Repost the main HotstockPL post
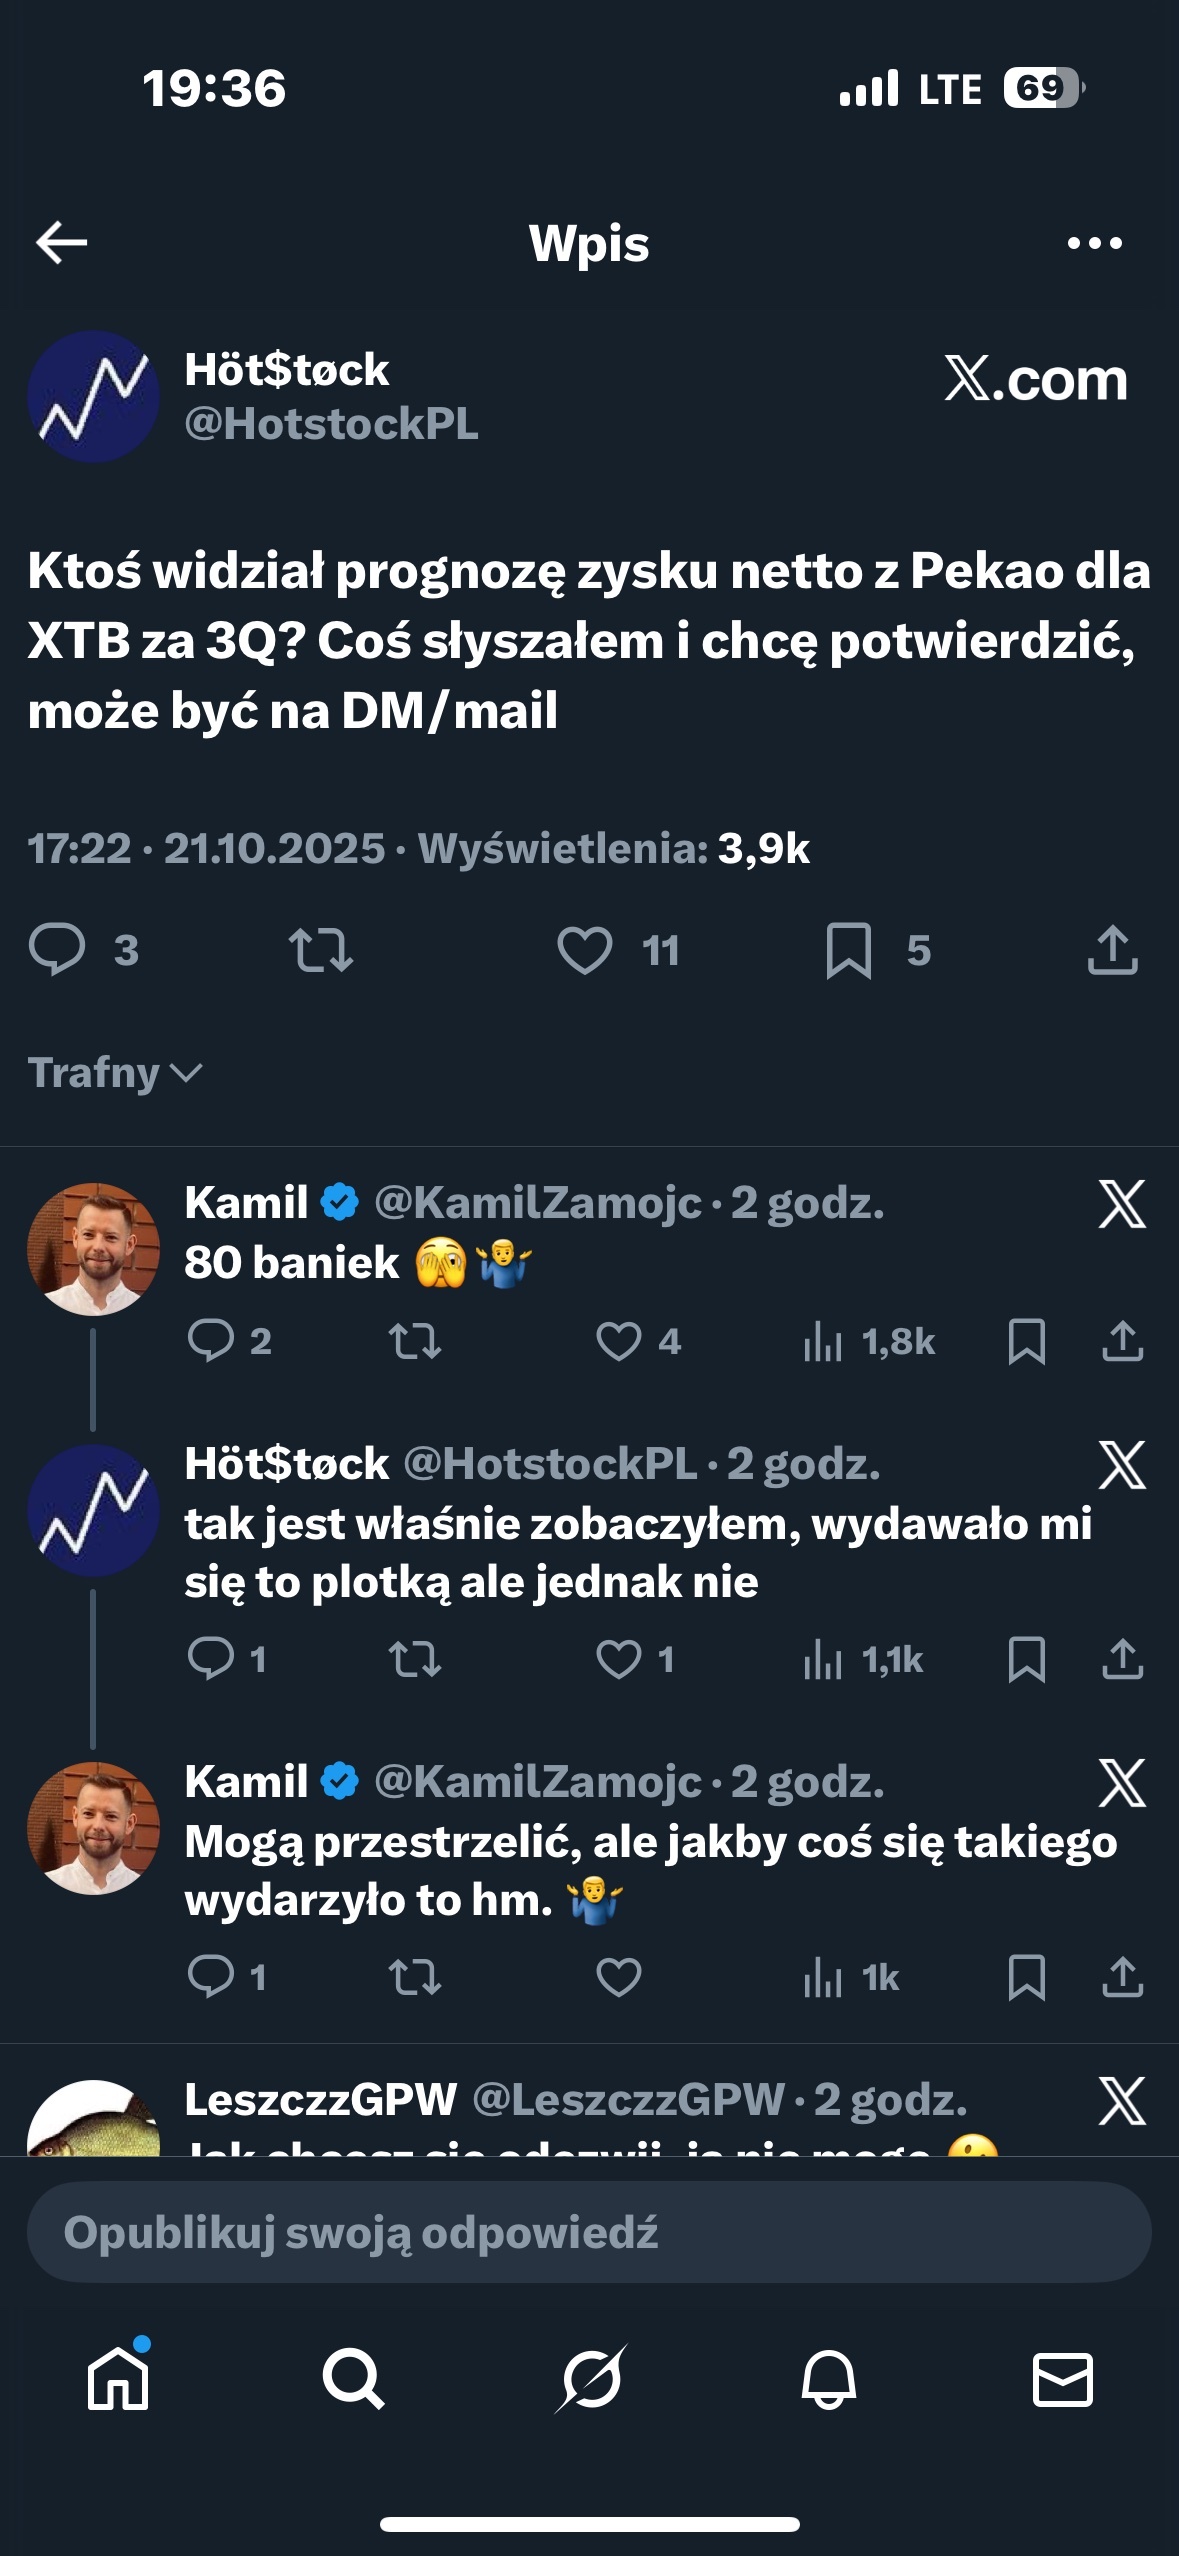 point(321,950)
